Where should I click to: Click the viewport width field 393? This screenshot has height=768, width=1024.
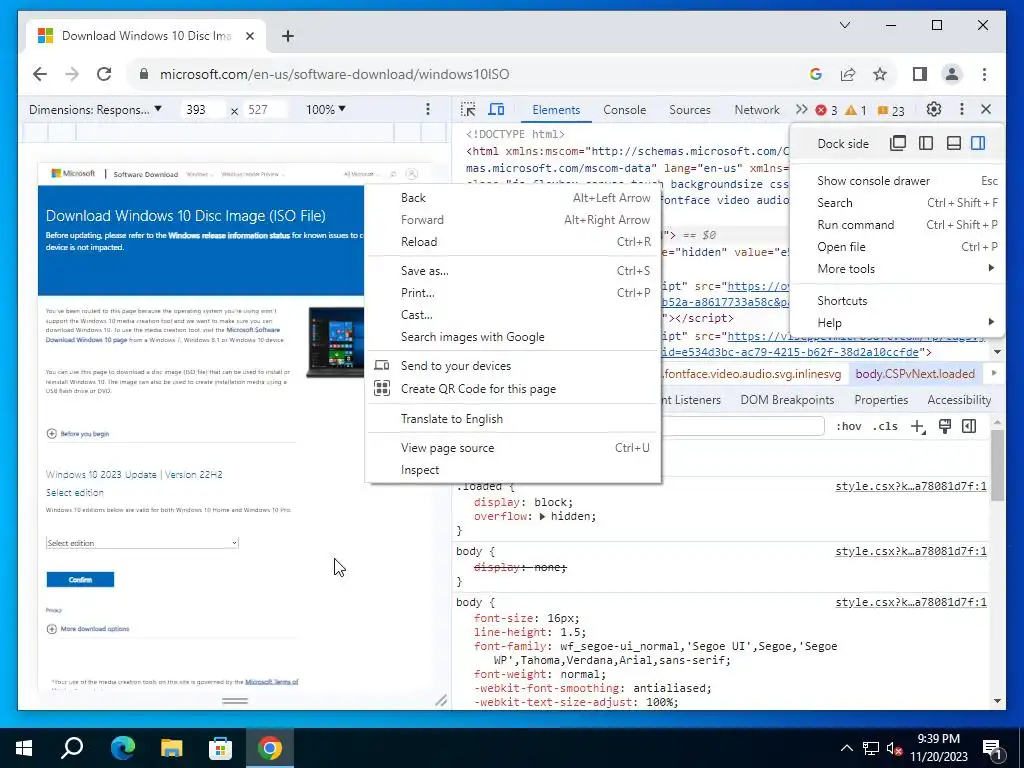coord(202,109)
